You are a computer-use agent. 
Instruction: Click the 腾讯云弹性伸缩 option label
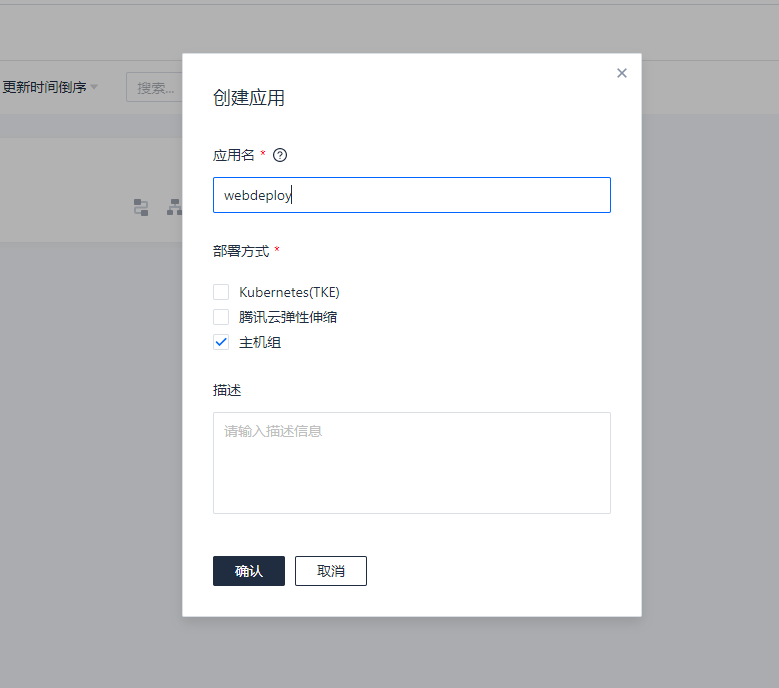tap(294, 317)
